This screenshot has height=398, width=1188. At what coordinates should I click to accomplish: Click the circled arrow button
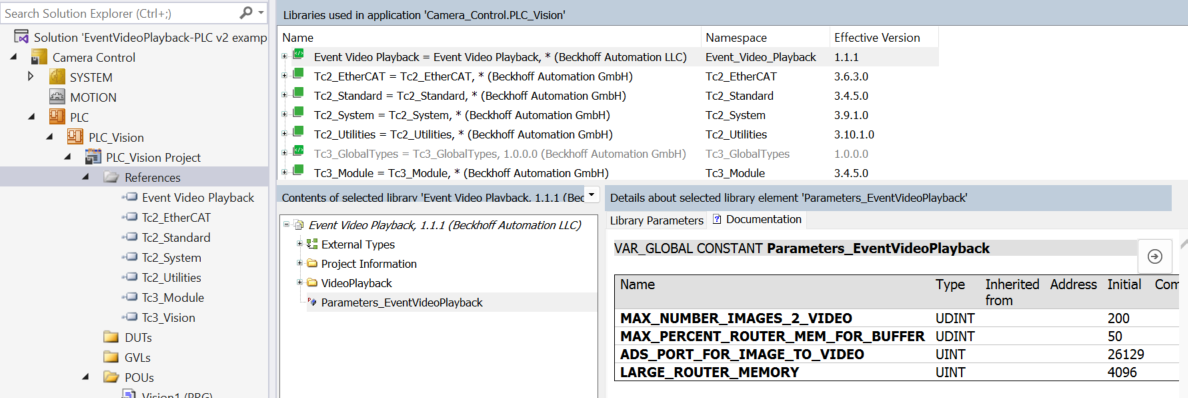(x=1155, y=256)
